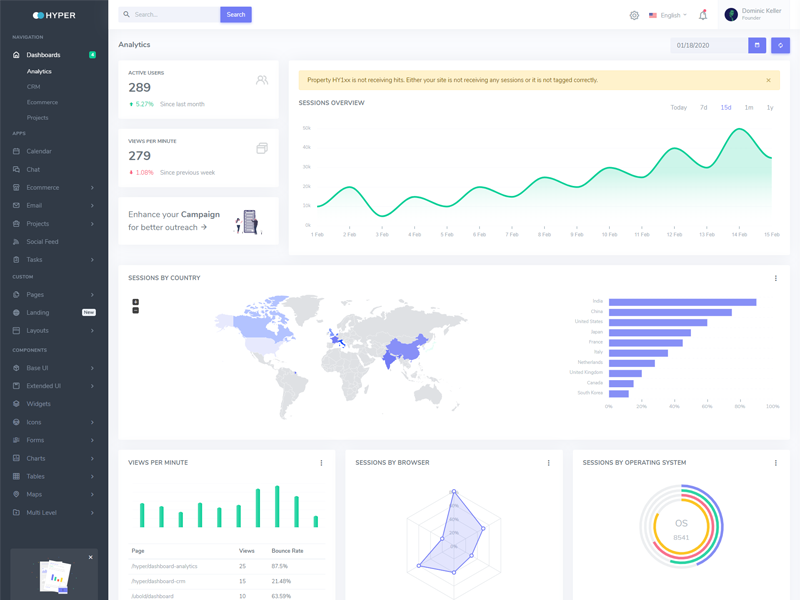Open Sessions by Country options menu

coord(775,278)
